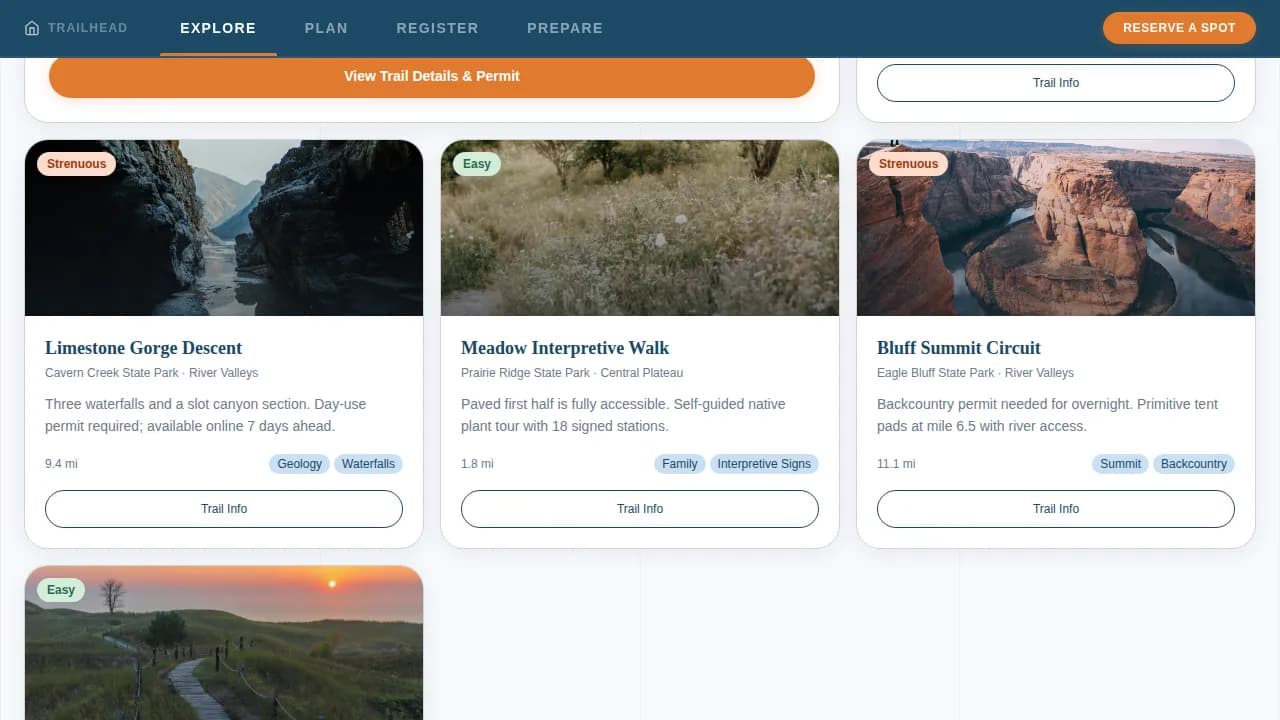
Task: Select the Family tag
Action: (x=680, y=464)
